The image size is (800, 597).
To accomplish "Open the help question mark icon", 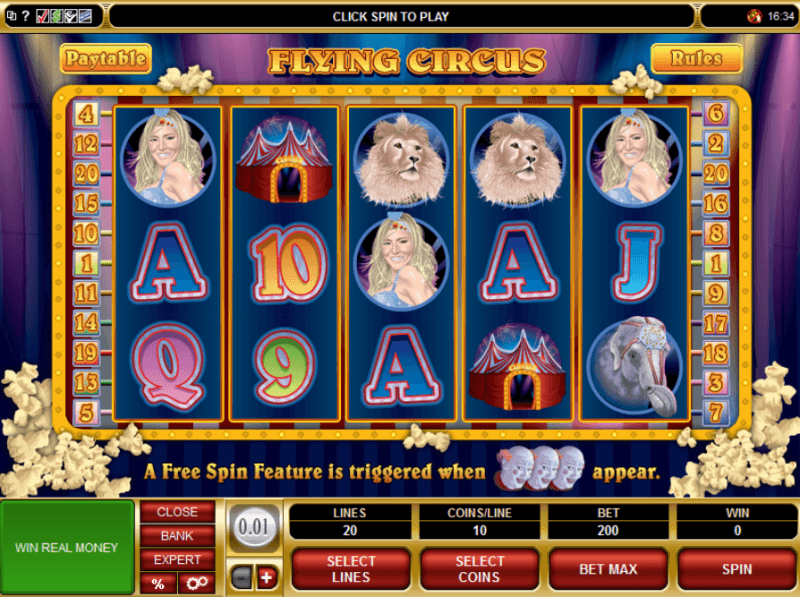I will click(x=25, y=16).
